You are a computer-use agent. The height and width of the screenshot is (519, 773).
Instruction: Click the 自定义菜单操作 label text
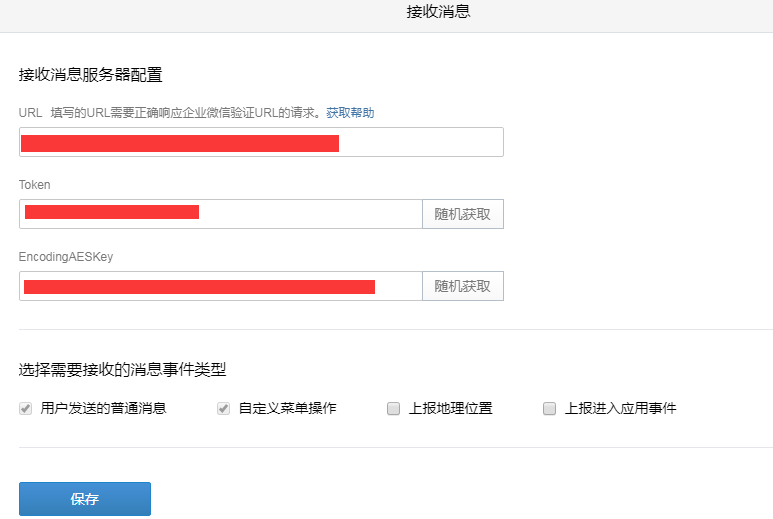tap(287, 409)
